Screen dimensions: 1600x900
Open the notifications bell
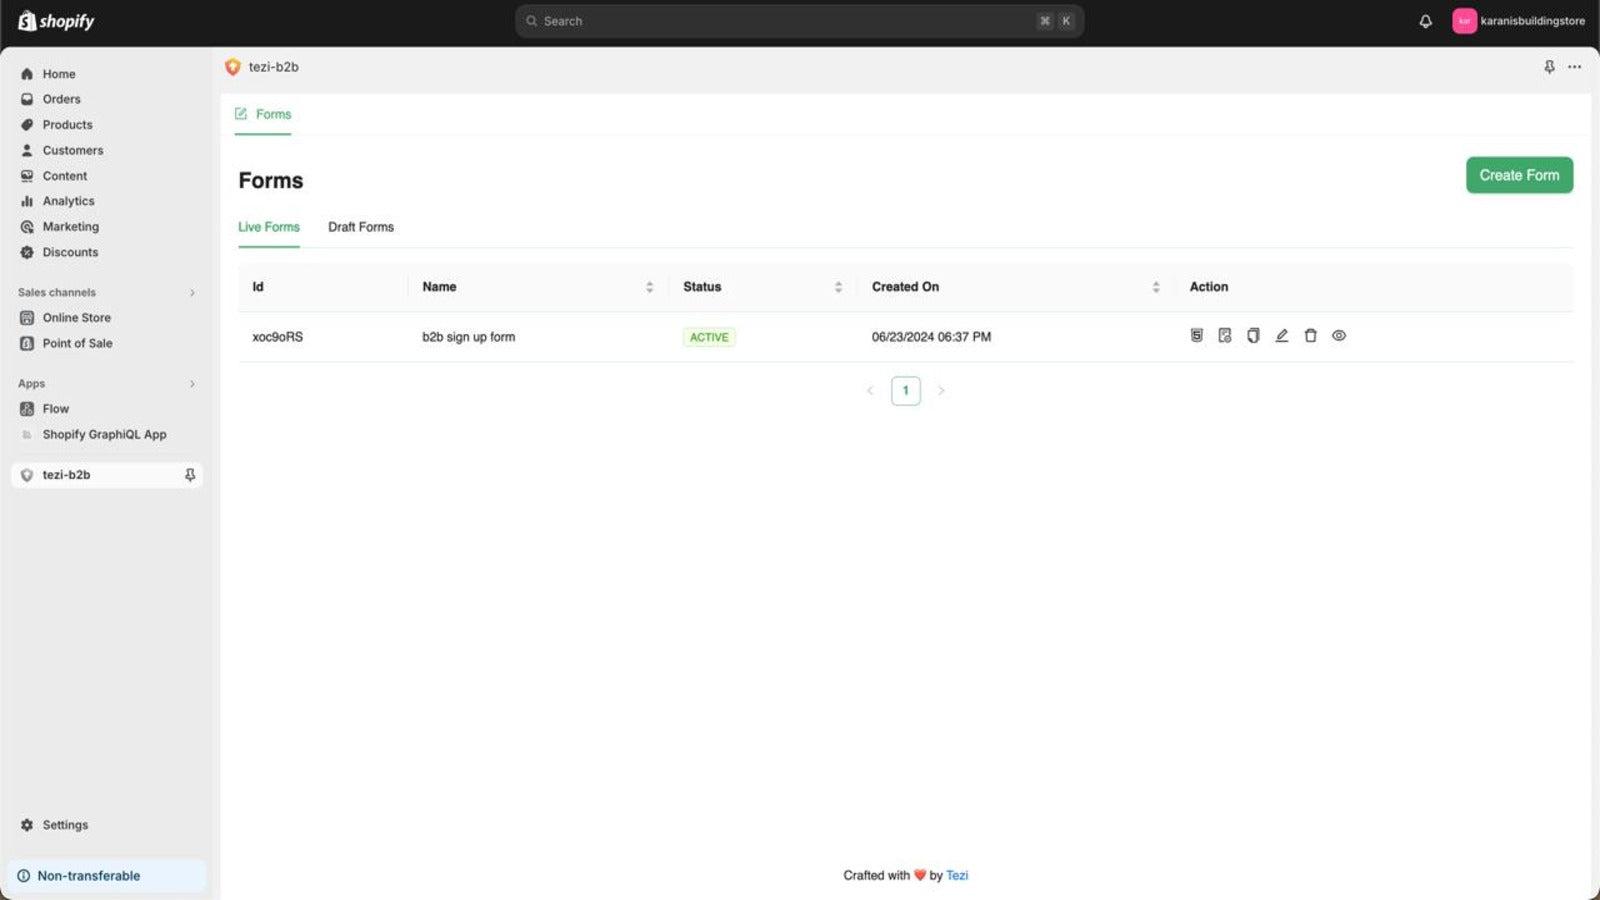click(1424, 20)
